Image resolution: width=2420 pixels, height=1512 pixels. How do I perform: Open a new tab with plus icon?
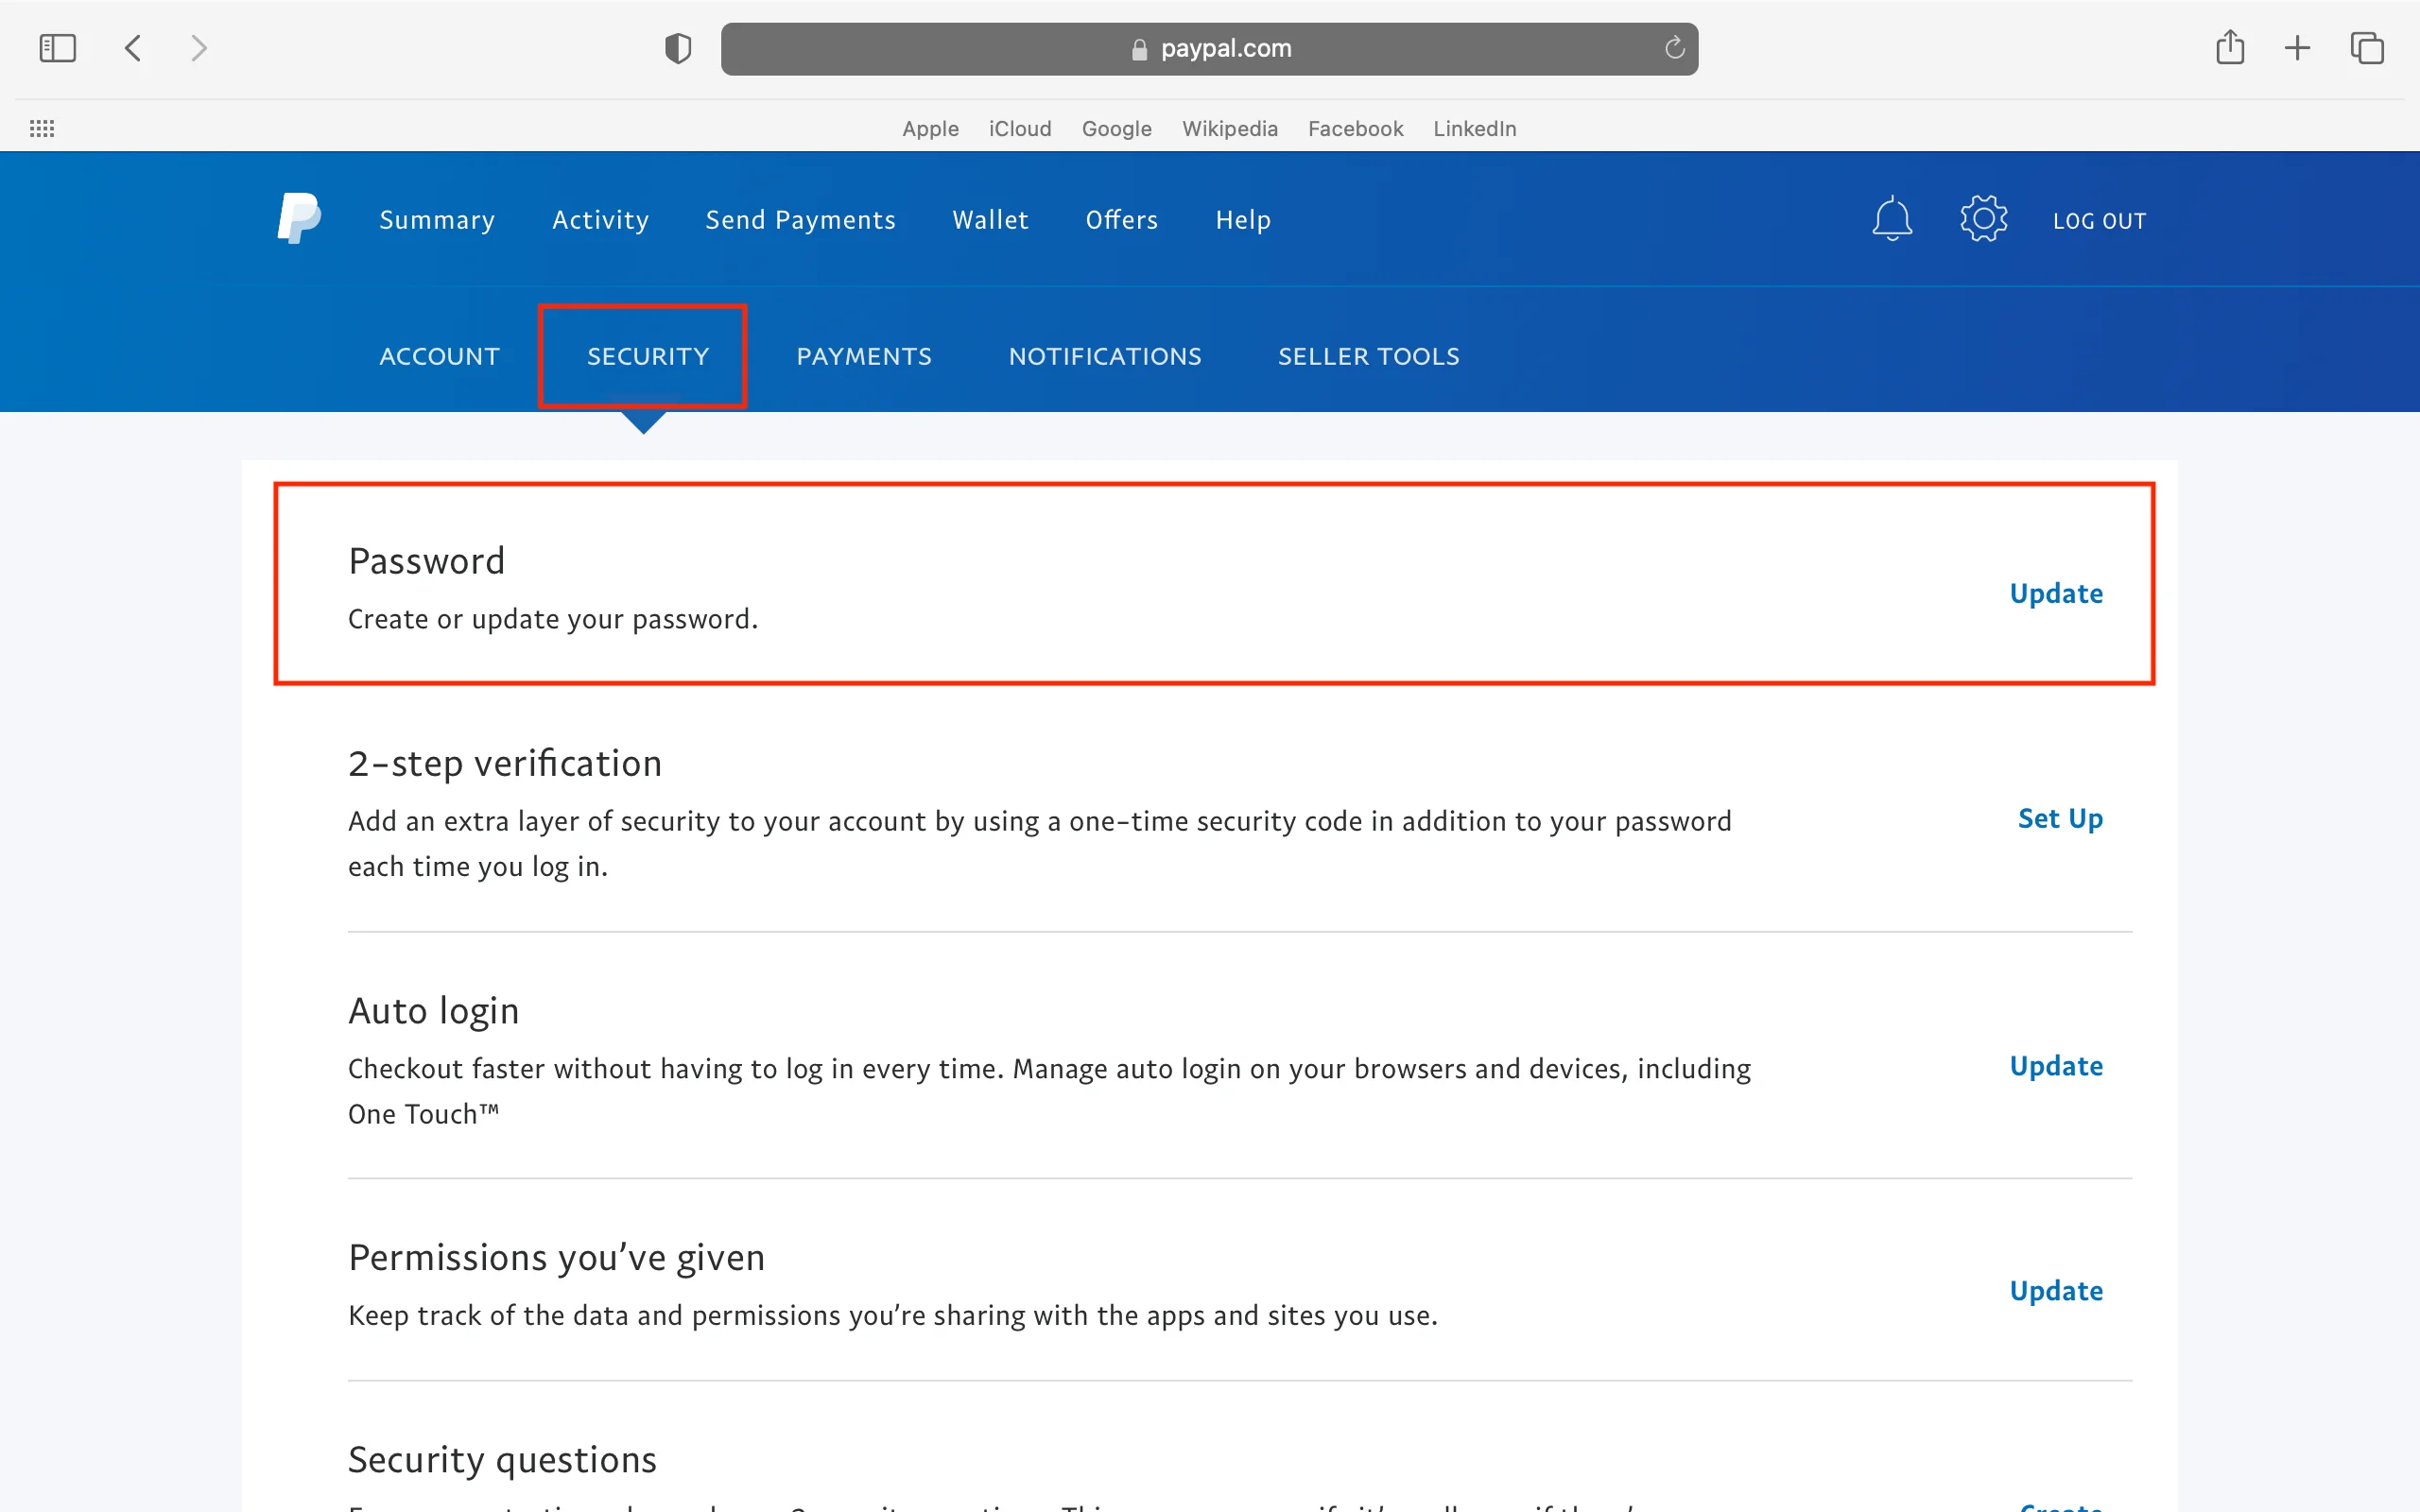pos(2297,48)
